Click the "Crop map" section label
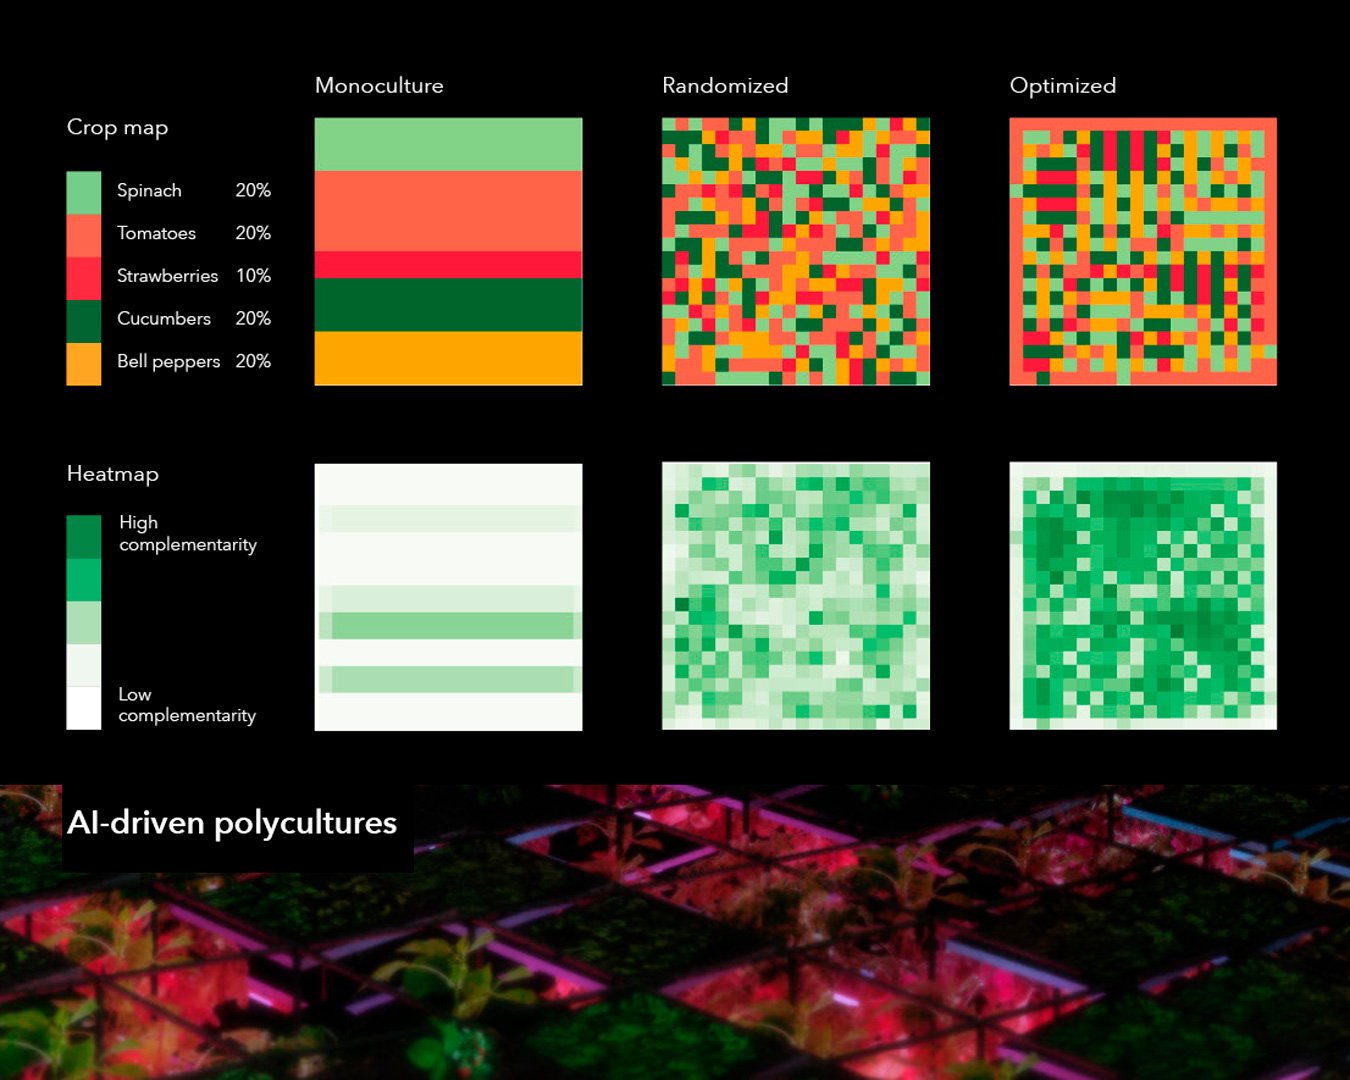This screenshot has width=1350, height=1080. point(117,128)
